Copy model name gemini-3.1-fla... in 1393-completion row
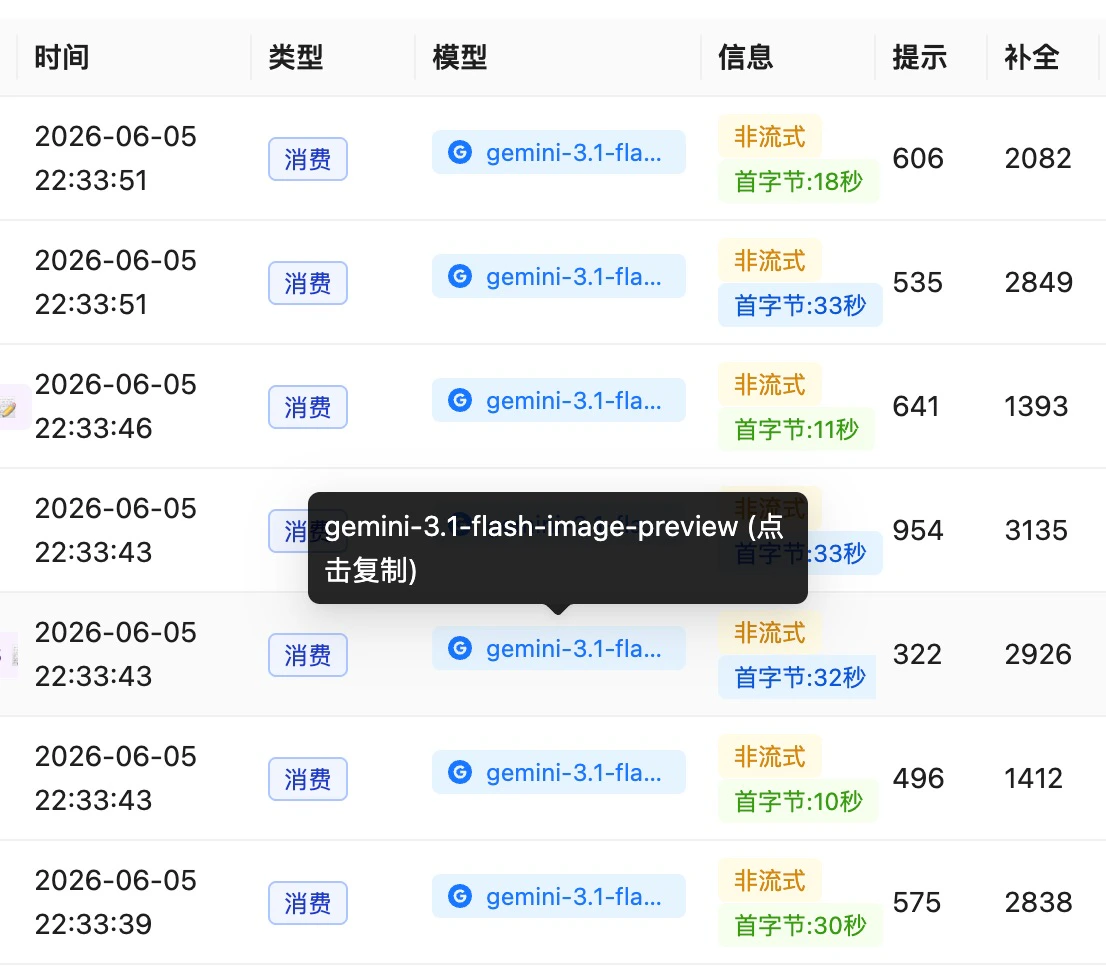This screenshot has height=968, width=1106. pos(559,400)
